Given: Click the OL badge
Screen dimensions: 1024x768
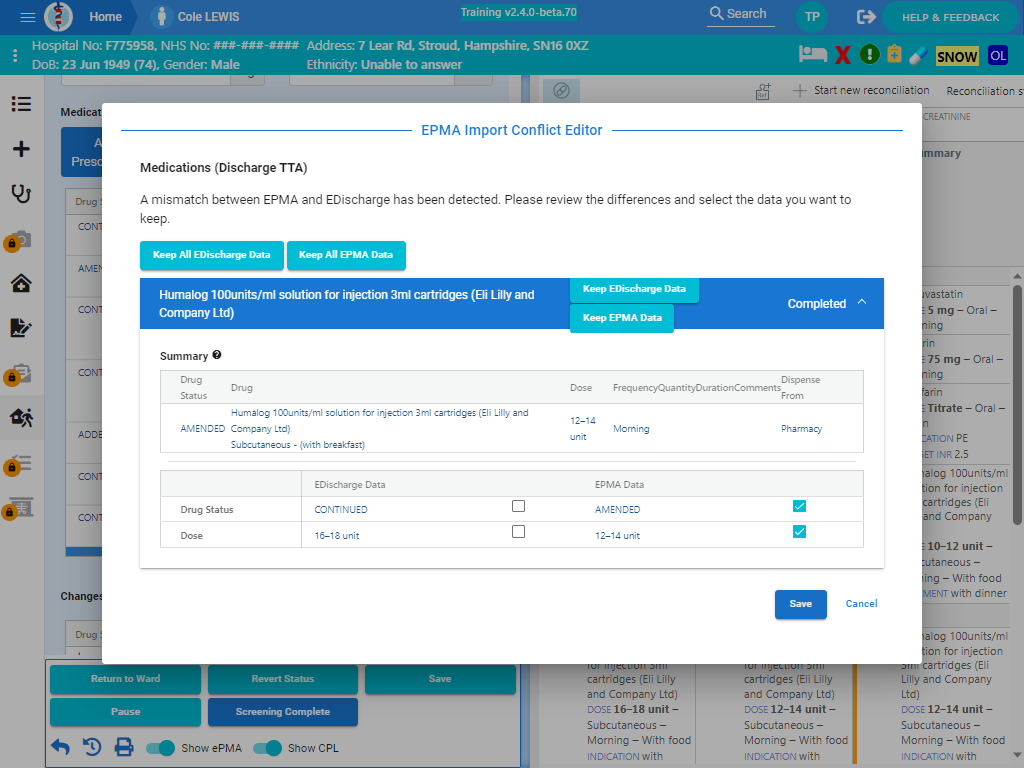Looking at the screenshot, I should pyautogui.click(x=998, y=56).
